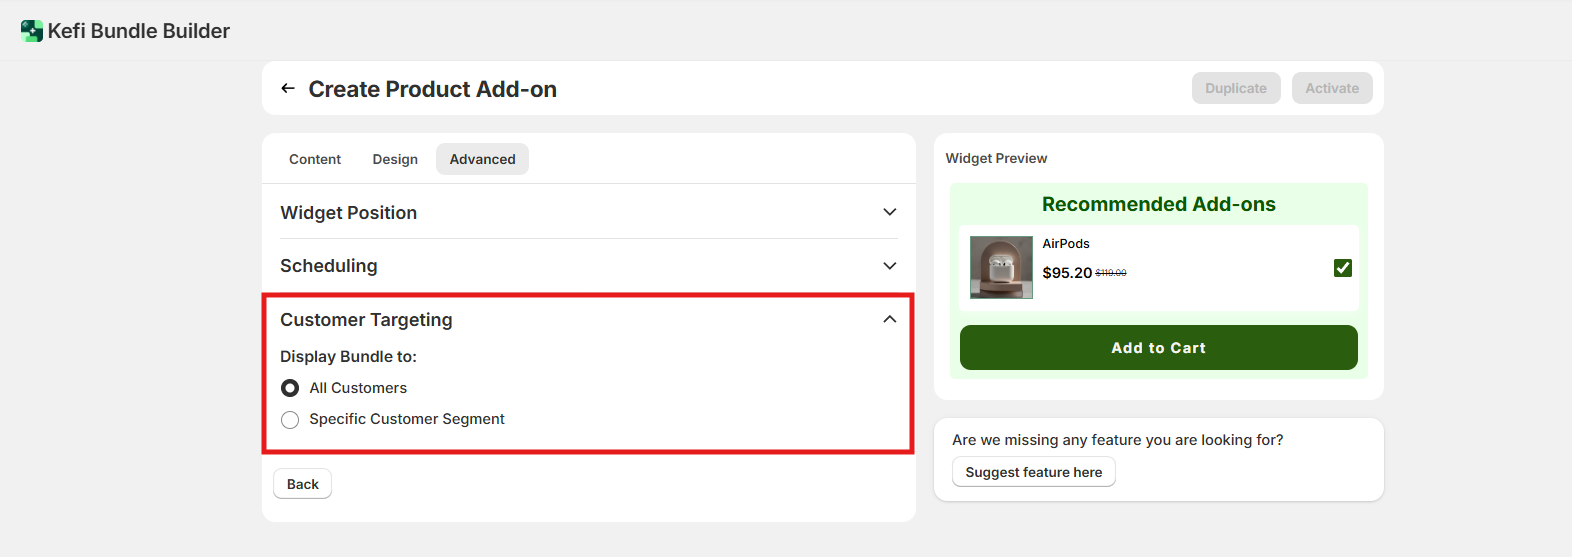Click Suggest feature here button
This screenshot has width=1572, height=557.
(x=1033, y=472)
